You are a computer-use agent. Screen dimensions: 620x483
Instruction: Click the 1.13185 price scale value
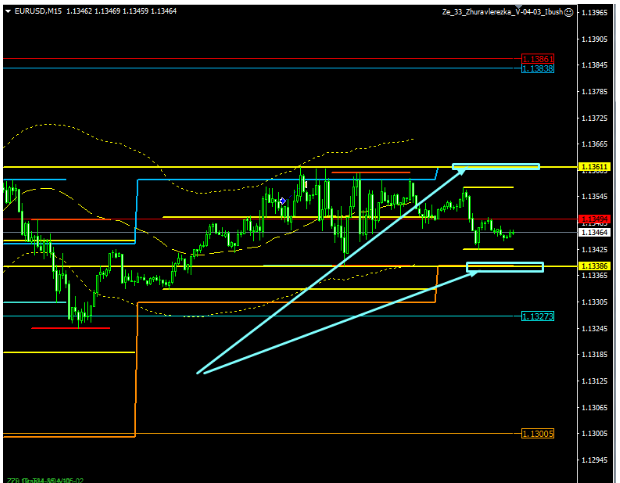pyautogui.click(x=594, y=355)
